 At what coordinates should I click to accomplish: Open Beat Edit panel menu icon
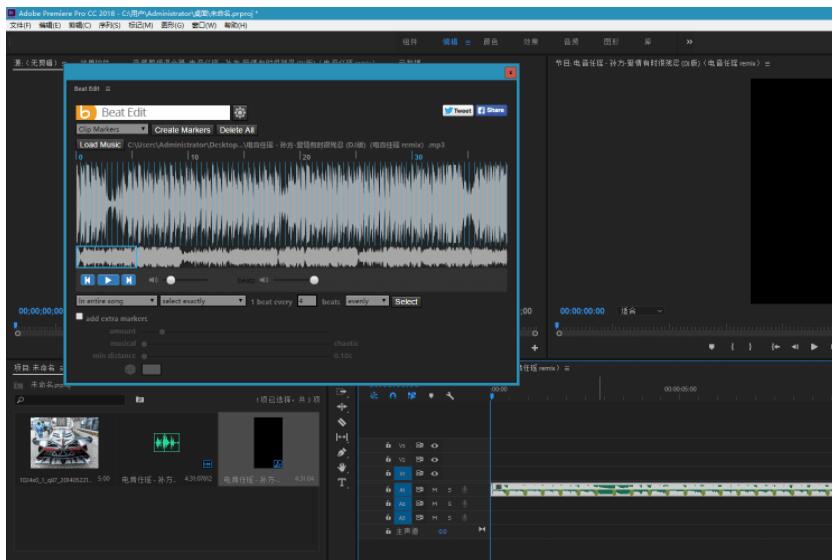(108, 89)
